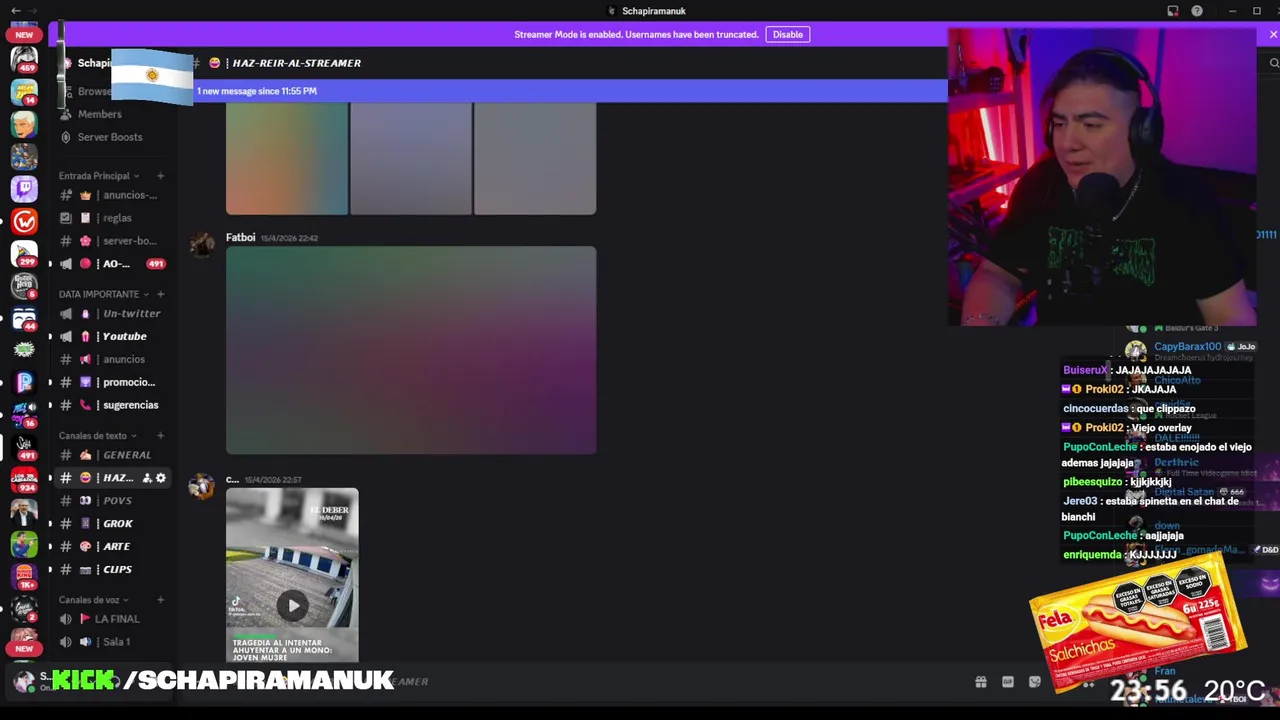The image size is (1280, 720).
Task: Open the third blurred gallery image
Action: point(535,158)
